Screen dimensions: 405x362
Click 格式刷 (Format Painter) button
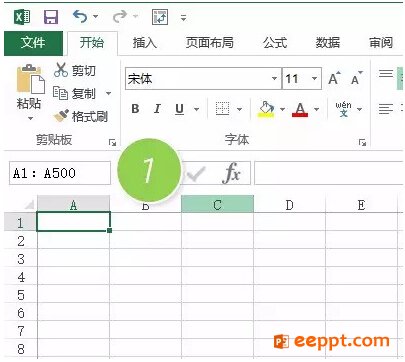(81, 116)
